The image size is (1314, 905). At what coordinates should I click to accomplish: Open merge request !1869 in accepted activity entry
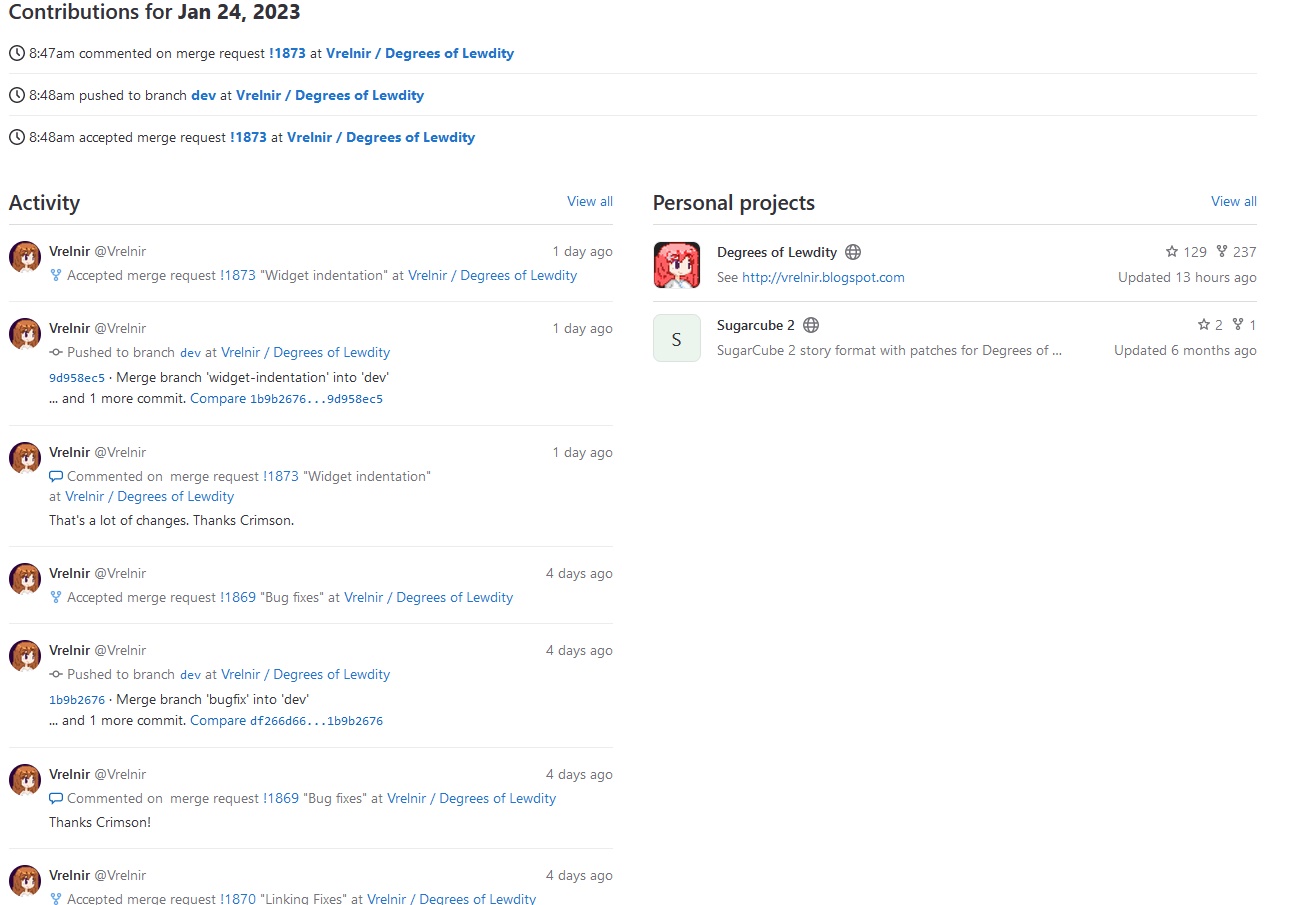[x=237, y=597]
